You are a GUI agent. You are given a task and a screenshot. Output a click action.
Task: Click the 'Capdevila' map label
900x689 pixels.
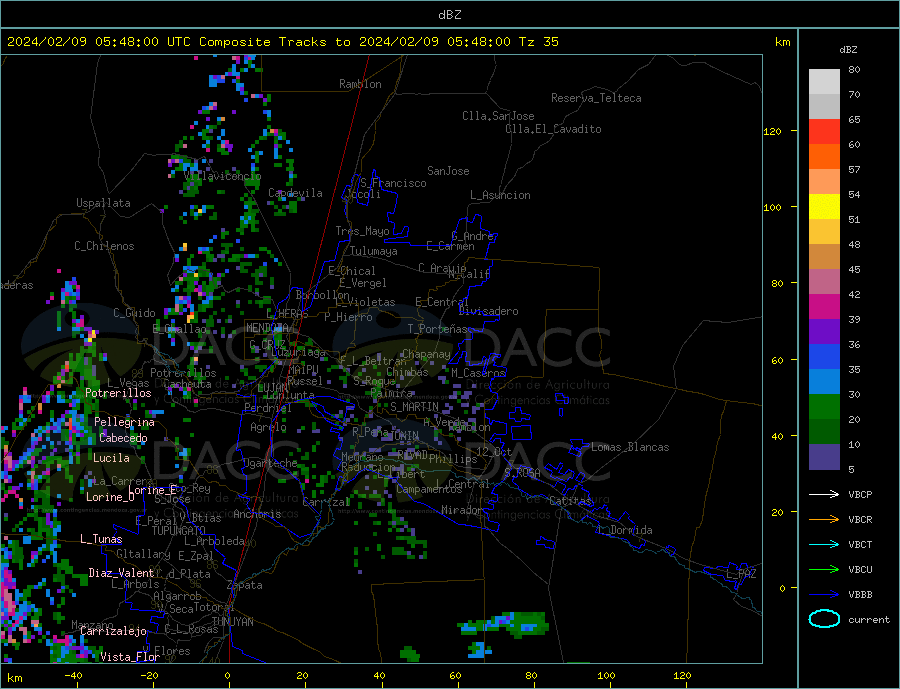point(295,193)
